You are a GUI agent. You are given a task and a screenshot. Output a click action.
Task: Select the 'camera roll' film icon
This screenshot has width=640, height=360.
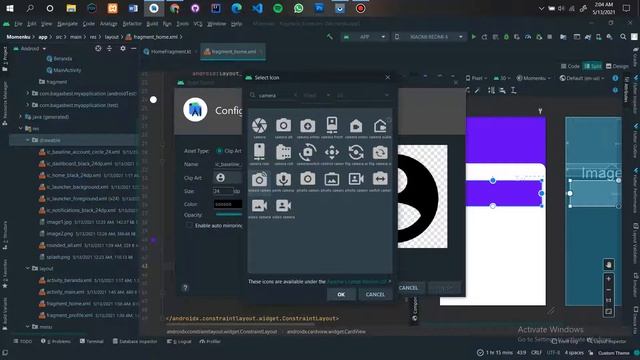[x=283, y=152]
